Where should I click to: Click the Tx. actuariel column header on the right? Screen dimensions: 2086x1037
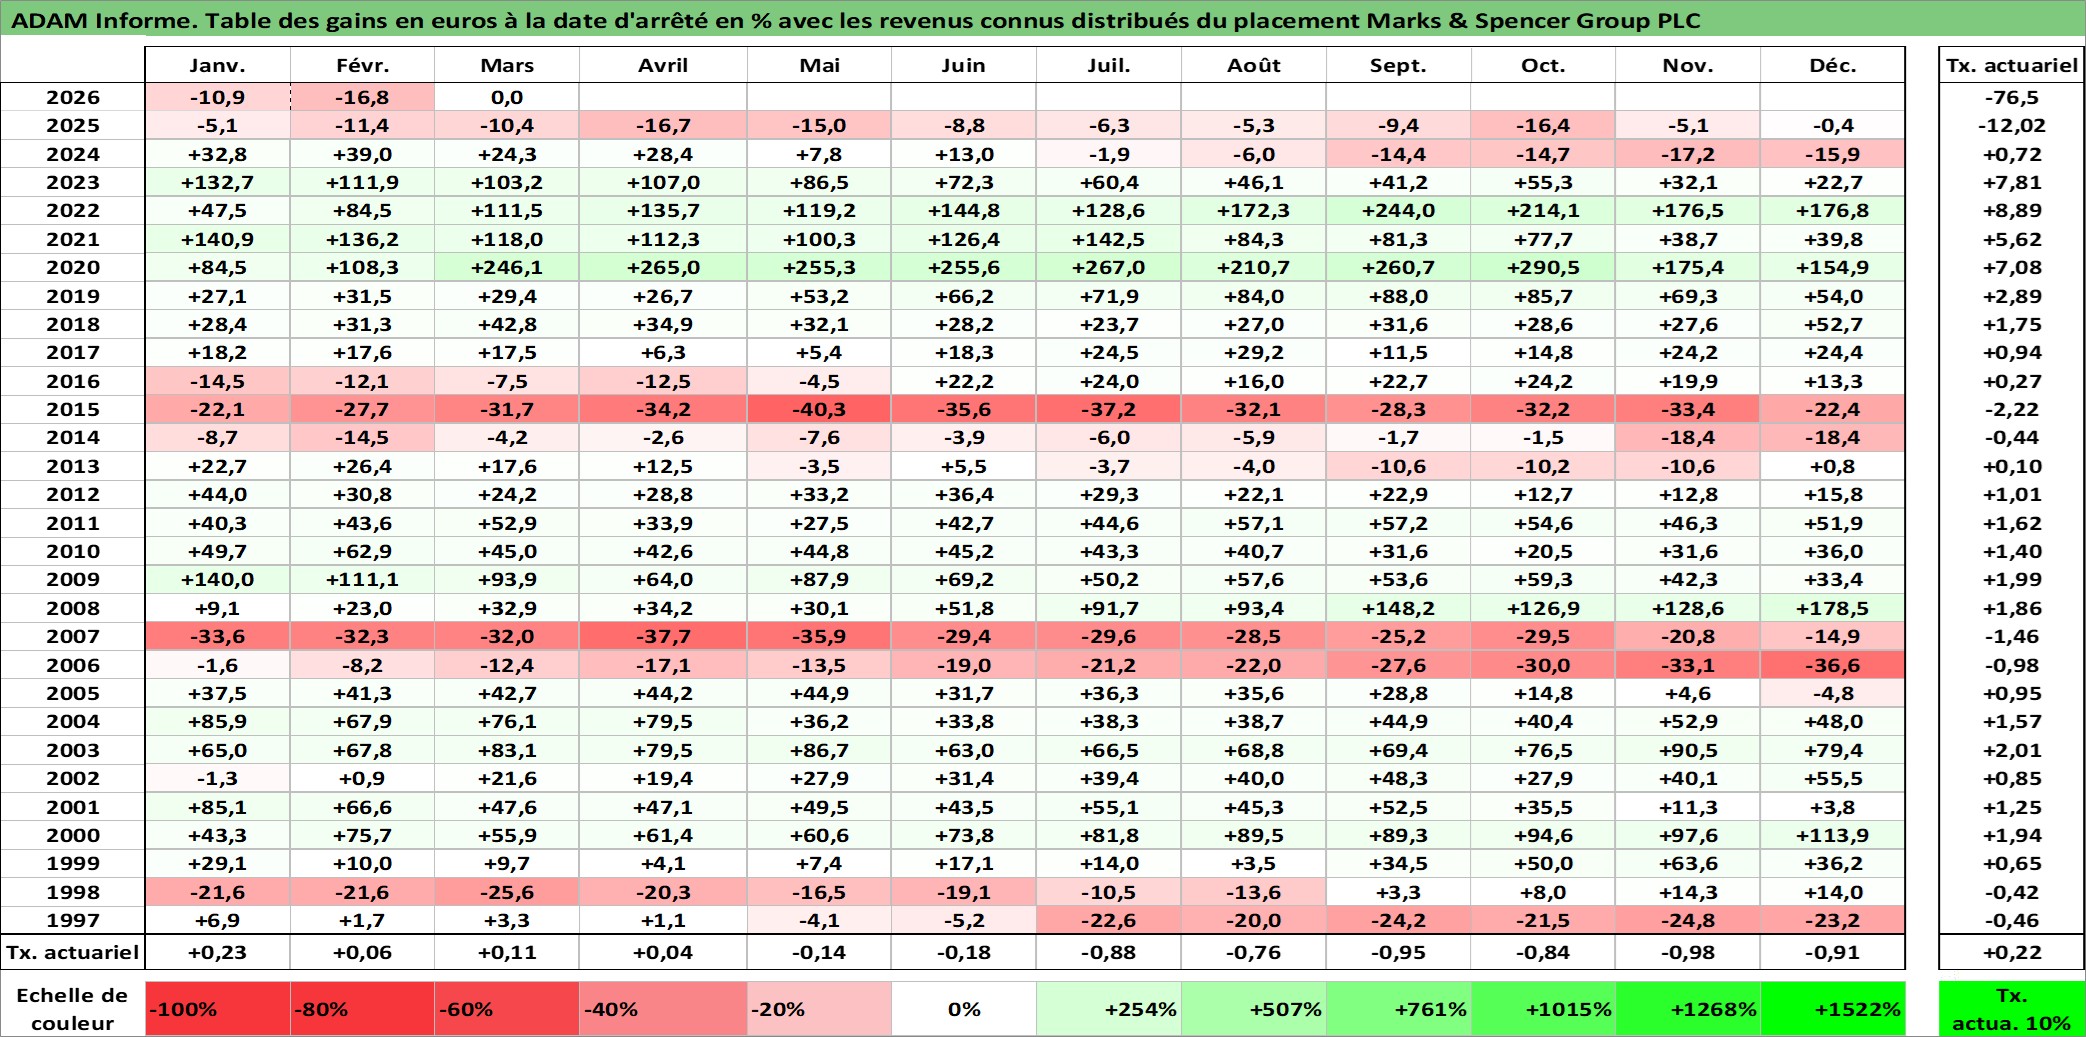click(2011, 65)
